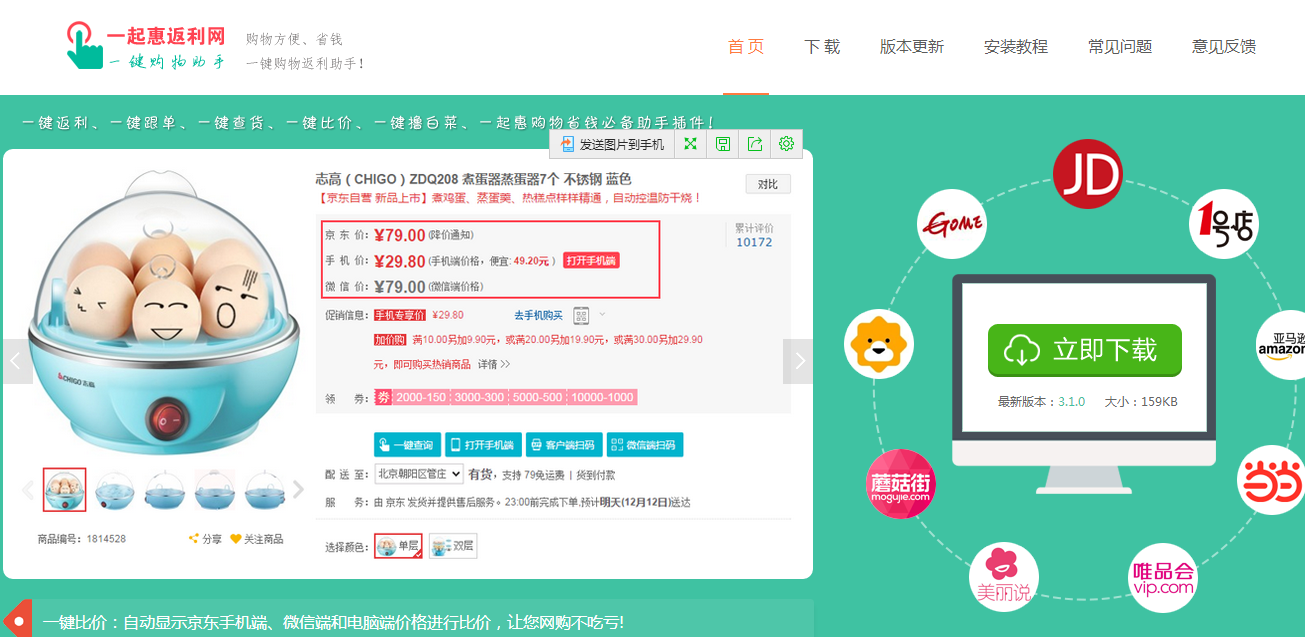
Task: Click thumbnail strip next arrow
Action: [x=298, y=490]
